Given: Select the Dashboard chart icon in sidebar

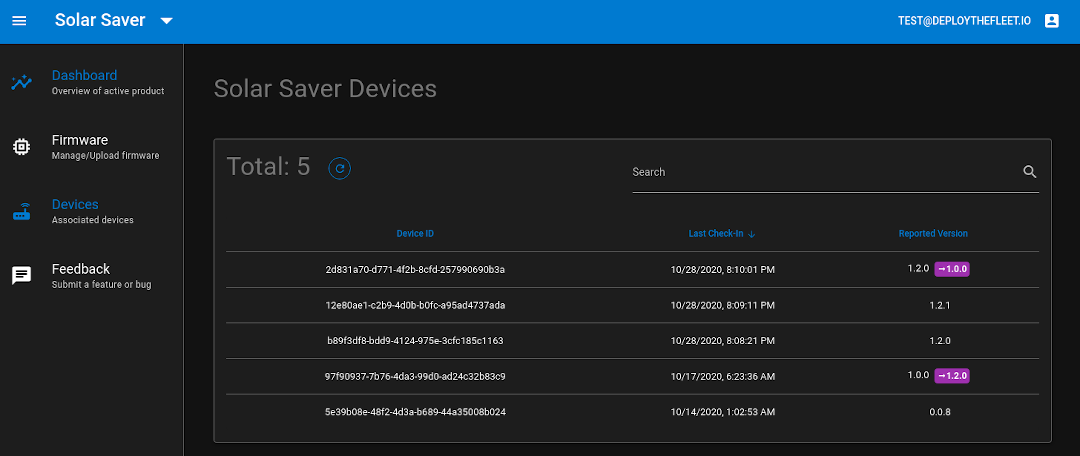Looking at the screenshot, I should 21,83.
